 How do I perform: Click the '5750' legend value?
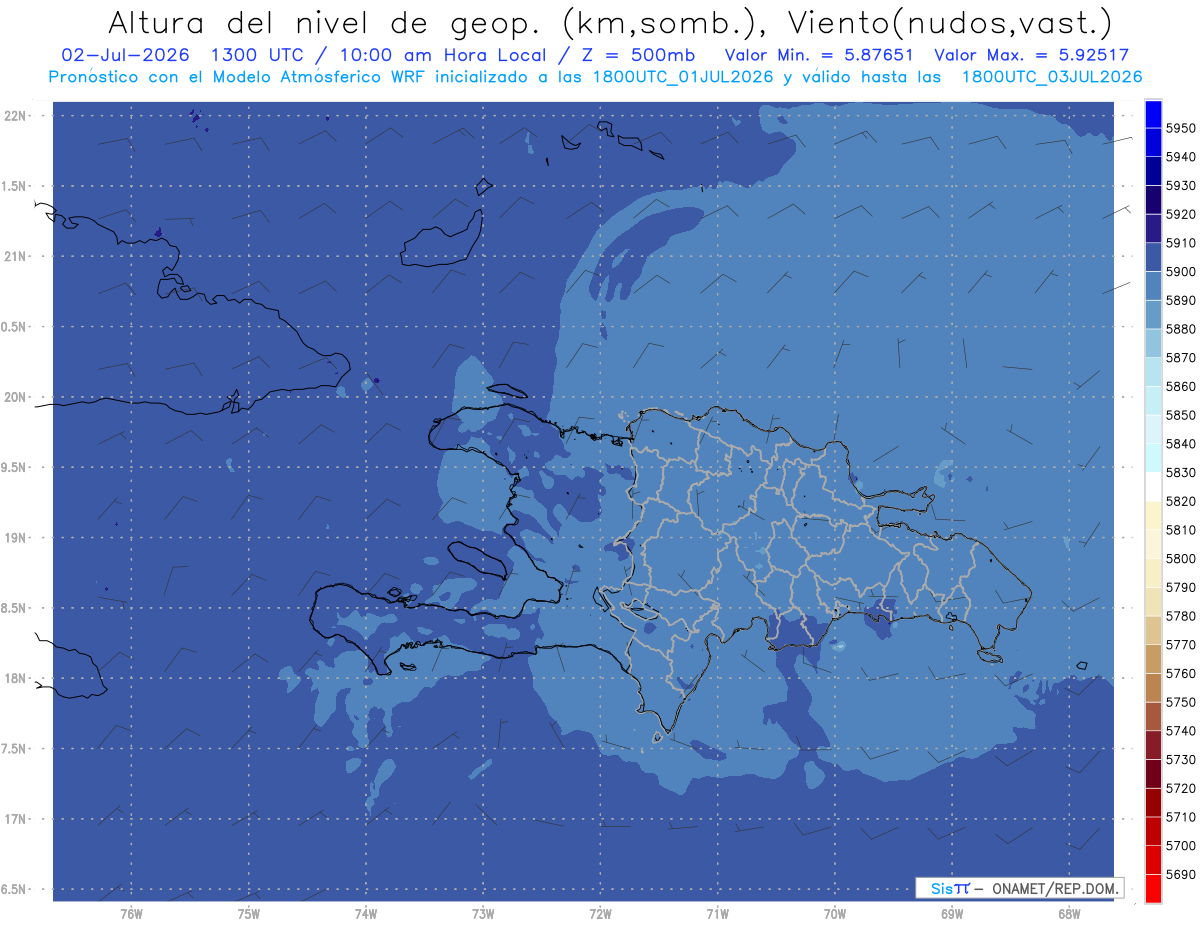pyautogui.click(x=1180, y=702)
